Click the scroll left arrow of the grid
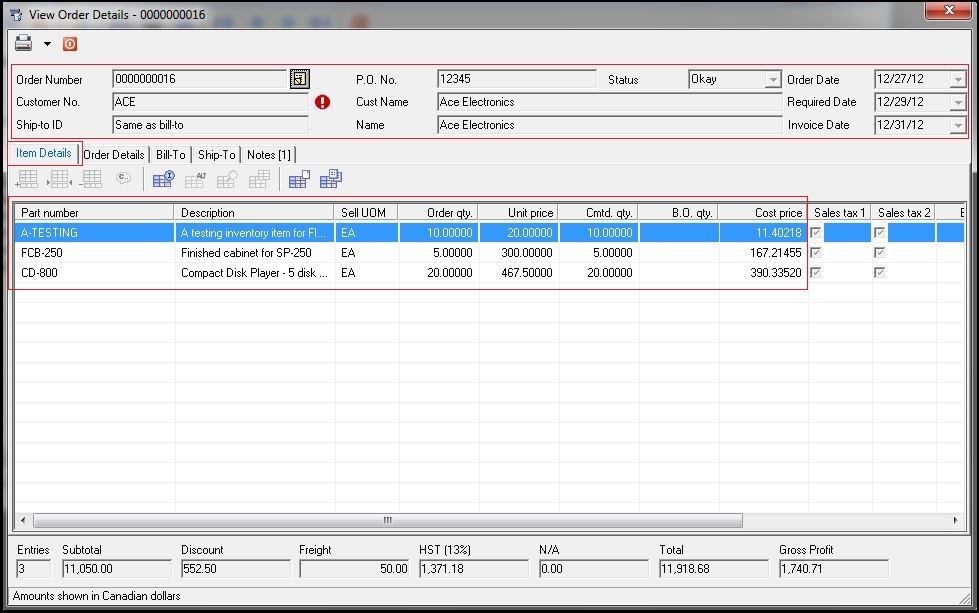Screen dimensions: 979x613 (23, 520)
